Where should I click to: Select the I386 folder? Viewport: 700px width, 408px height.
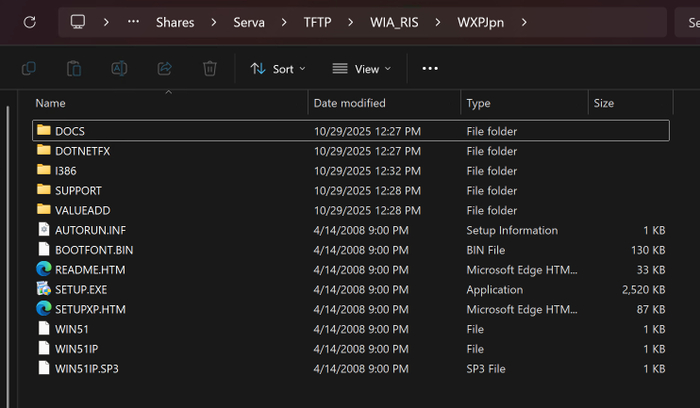click(x=66, y=171)
